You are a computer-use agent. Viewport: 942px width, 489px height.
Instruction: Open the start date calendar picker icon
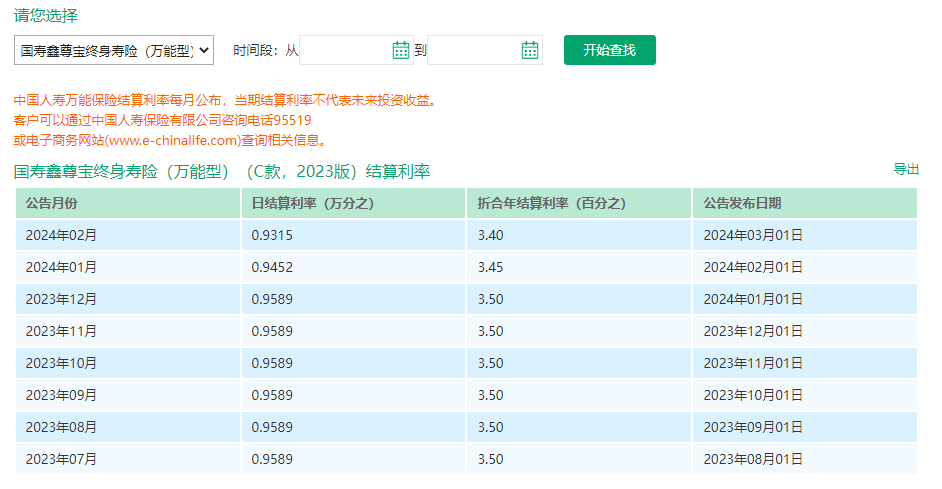401,50
